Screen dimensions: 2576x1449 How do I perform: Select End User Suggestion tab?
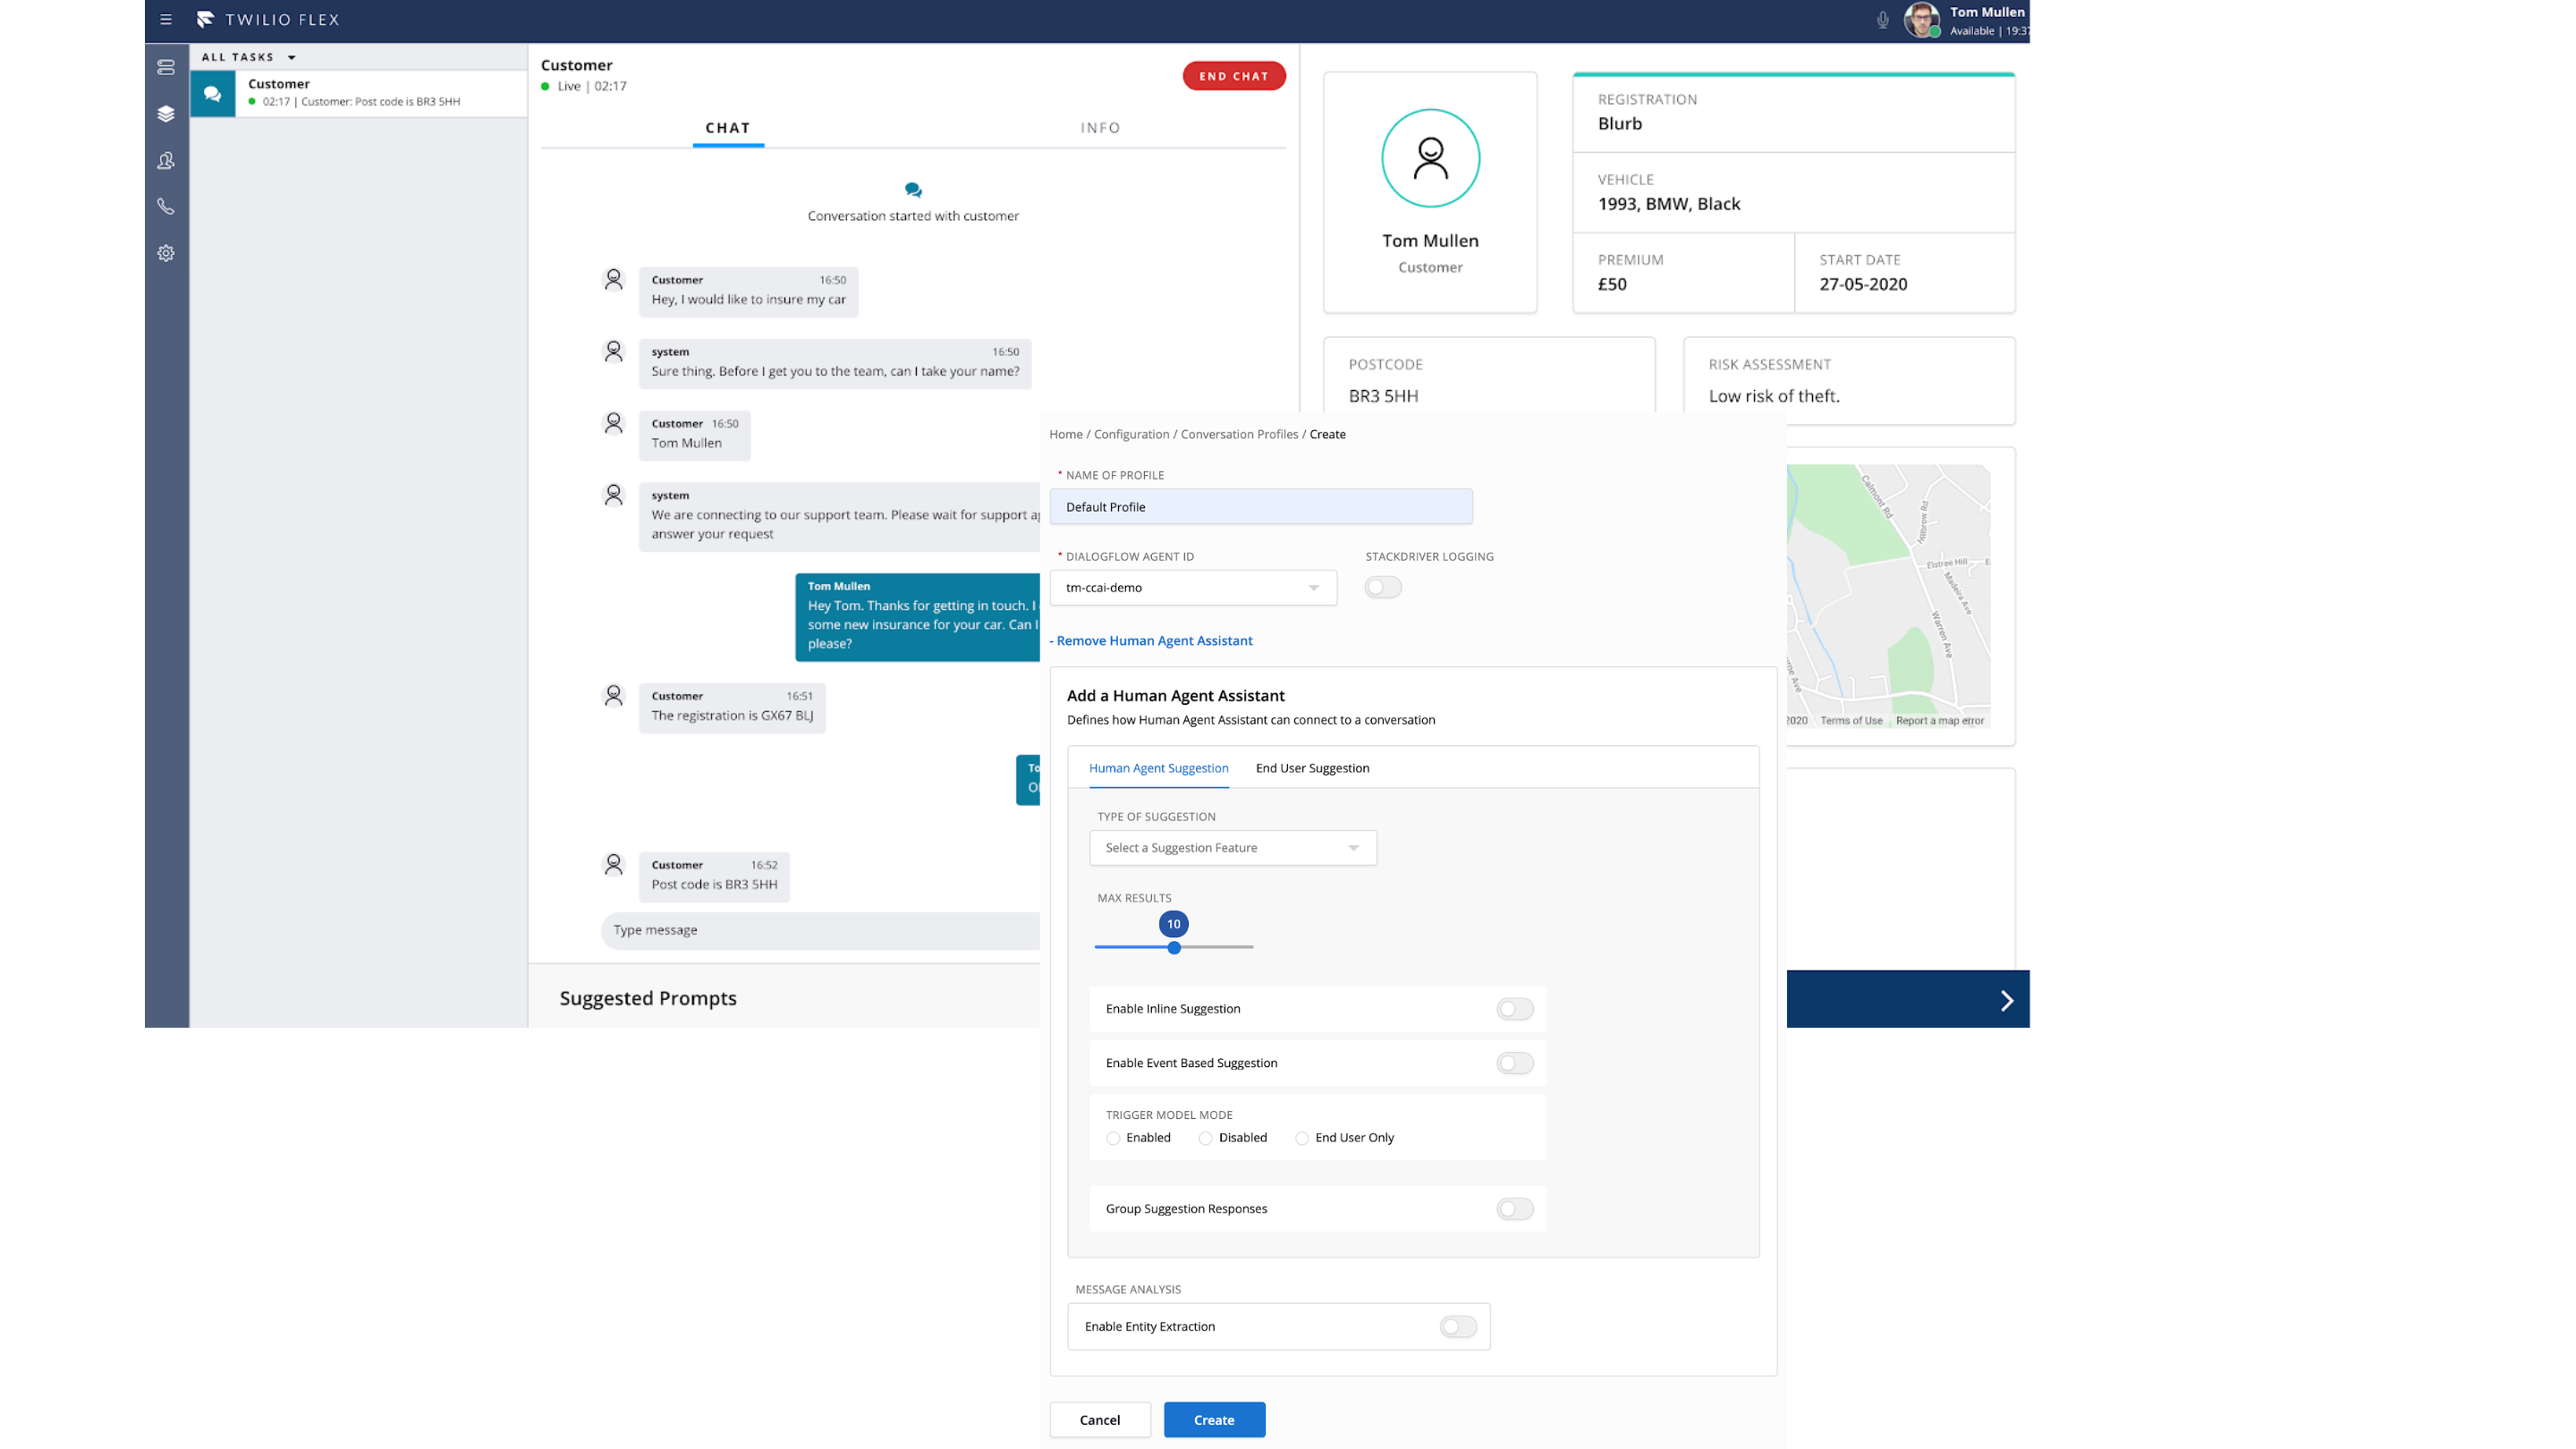point(1312,768)
